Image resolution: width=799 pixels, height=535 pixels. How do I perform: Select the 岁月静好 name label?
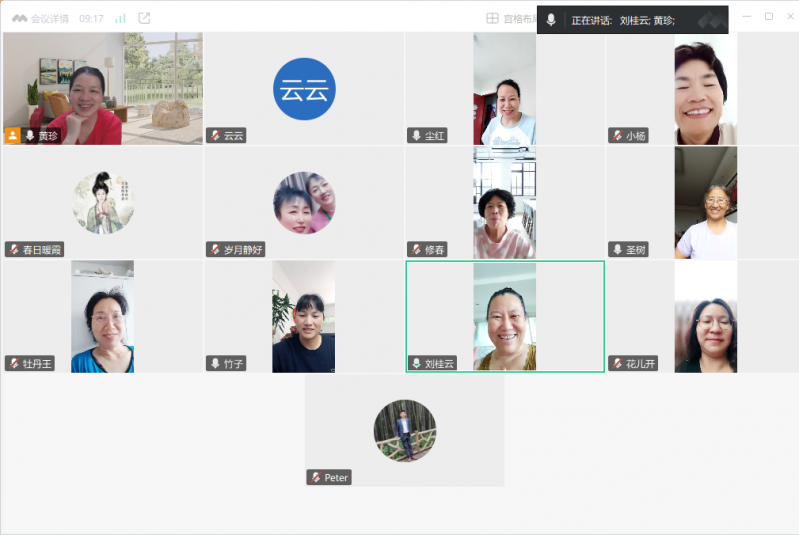pos(243,249)
